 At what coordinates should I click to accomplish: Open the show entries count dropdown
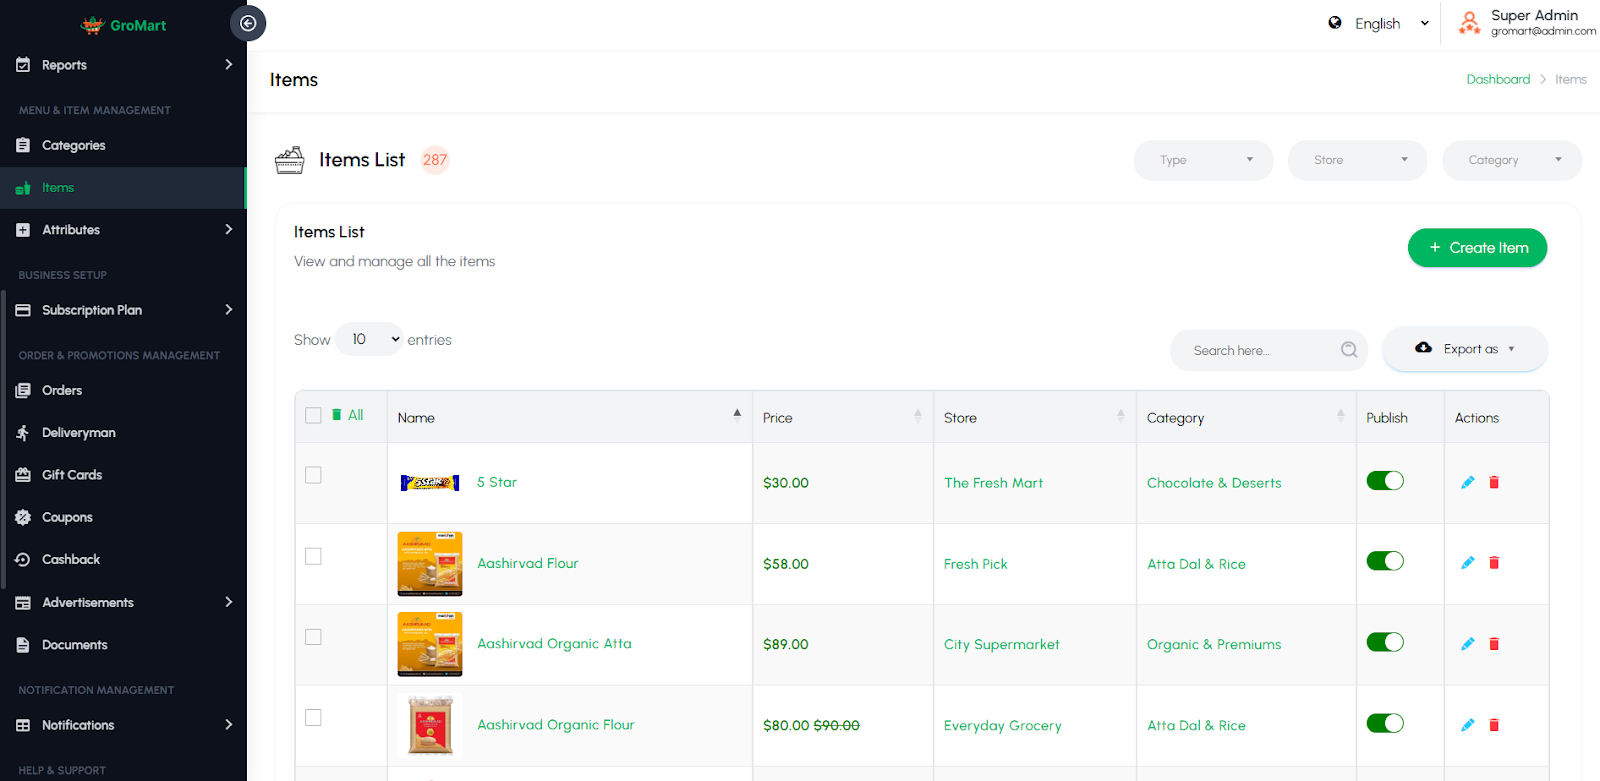pos(370,339)
